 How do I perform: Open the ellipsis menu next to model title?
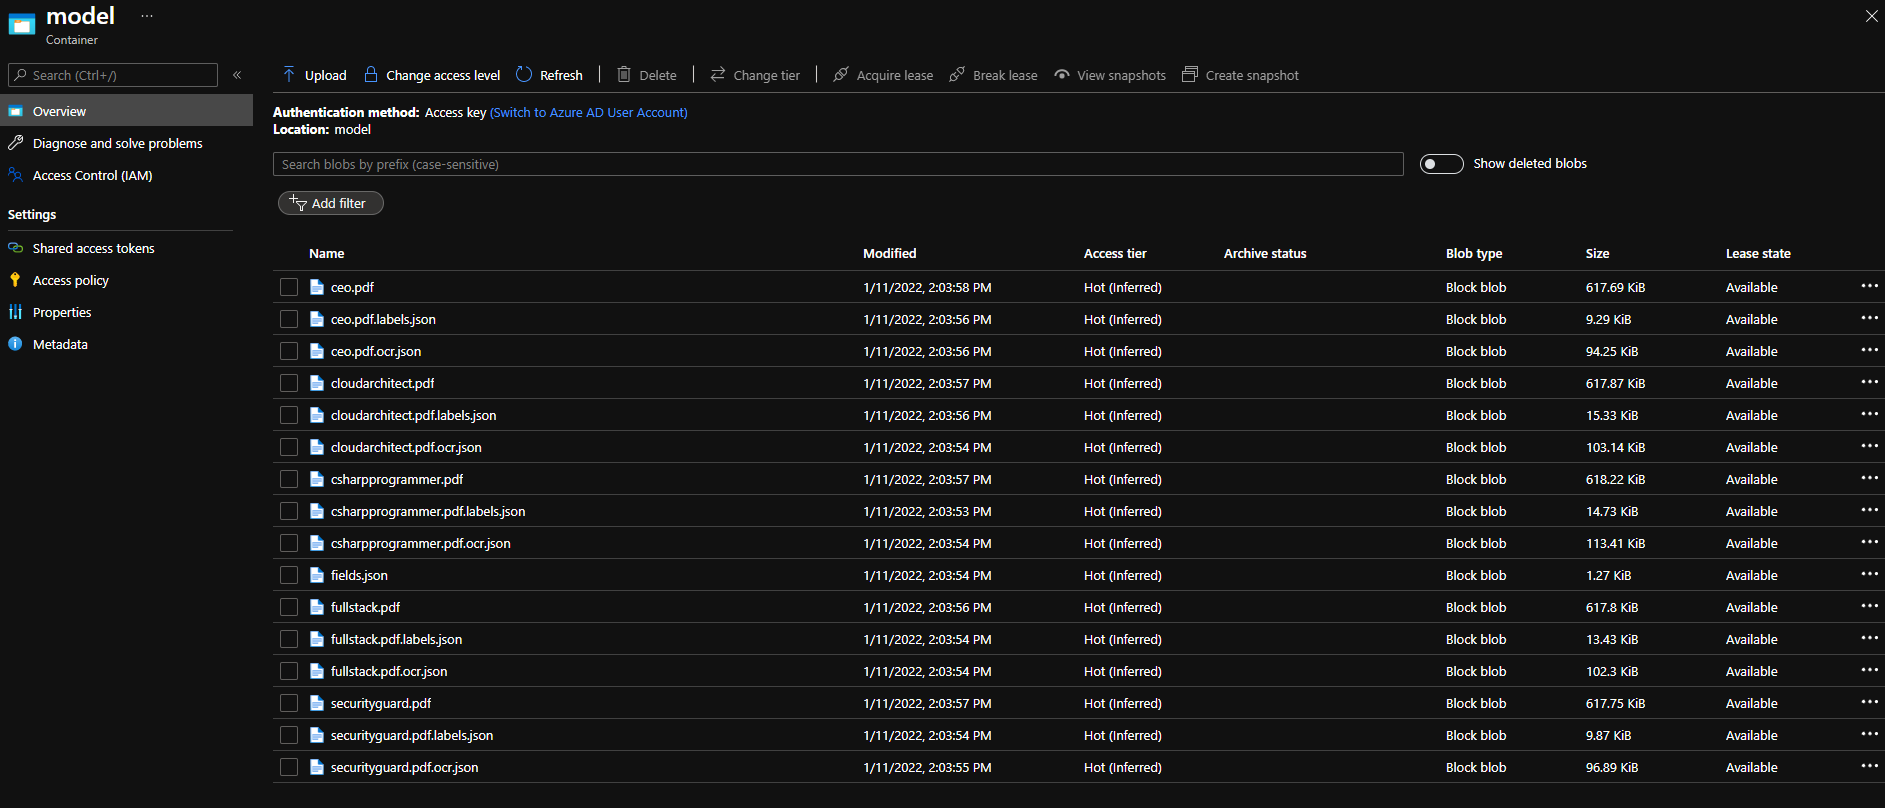coord(147,16)
